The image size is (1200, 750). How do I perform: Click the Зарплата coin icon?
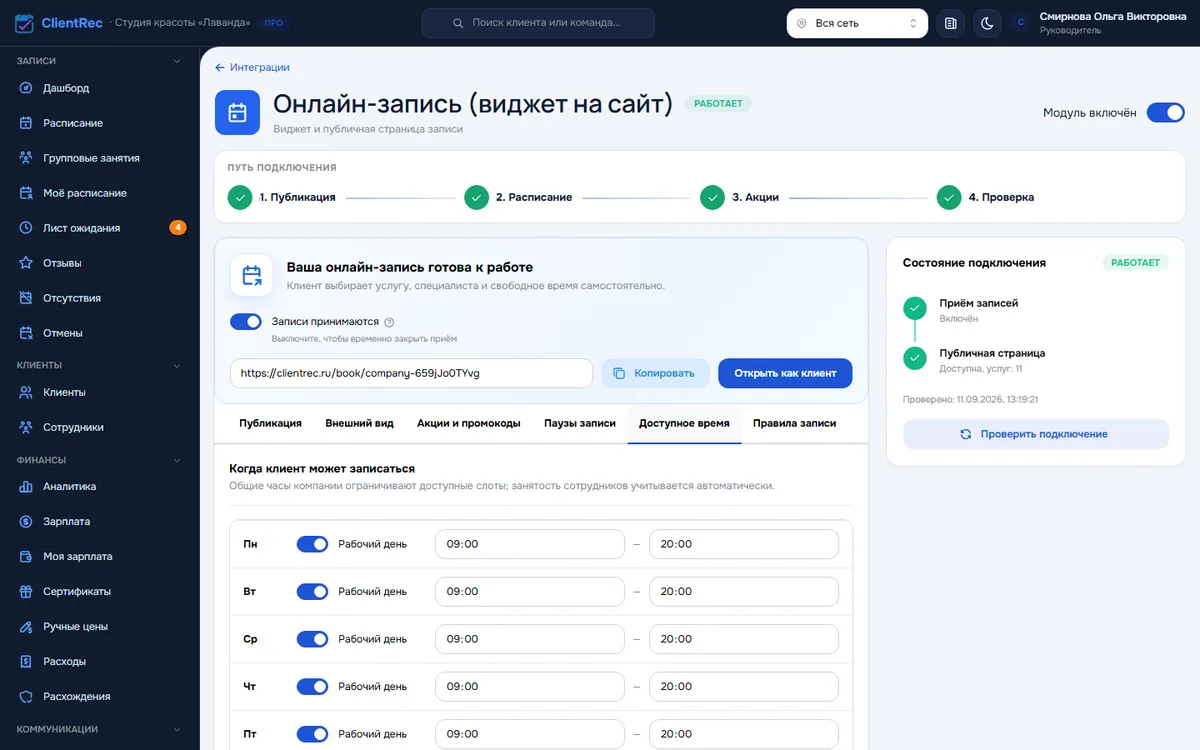26,521
